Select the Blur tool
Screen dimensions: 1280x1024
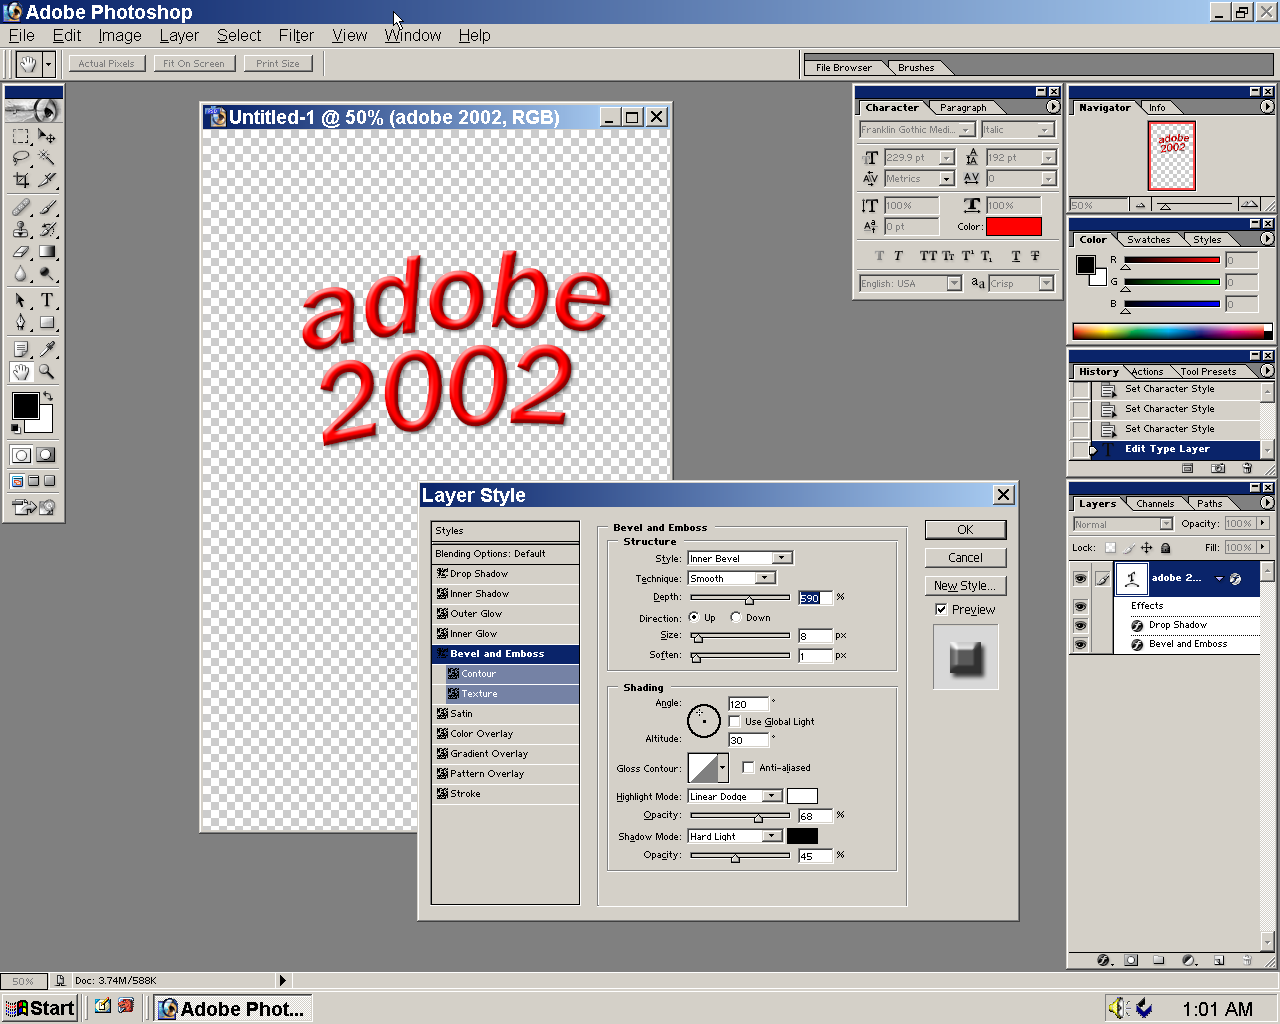tap(21, 273)
